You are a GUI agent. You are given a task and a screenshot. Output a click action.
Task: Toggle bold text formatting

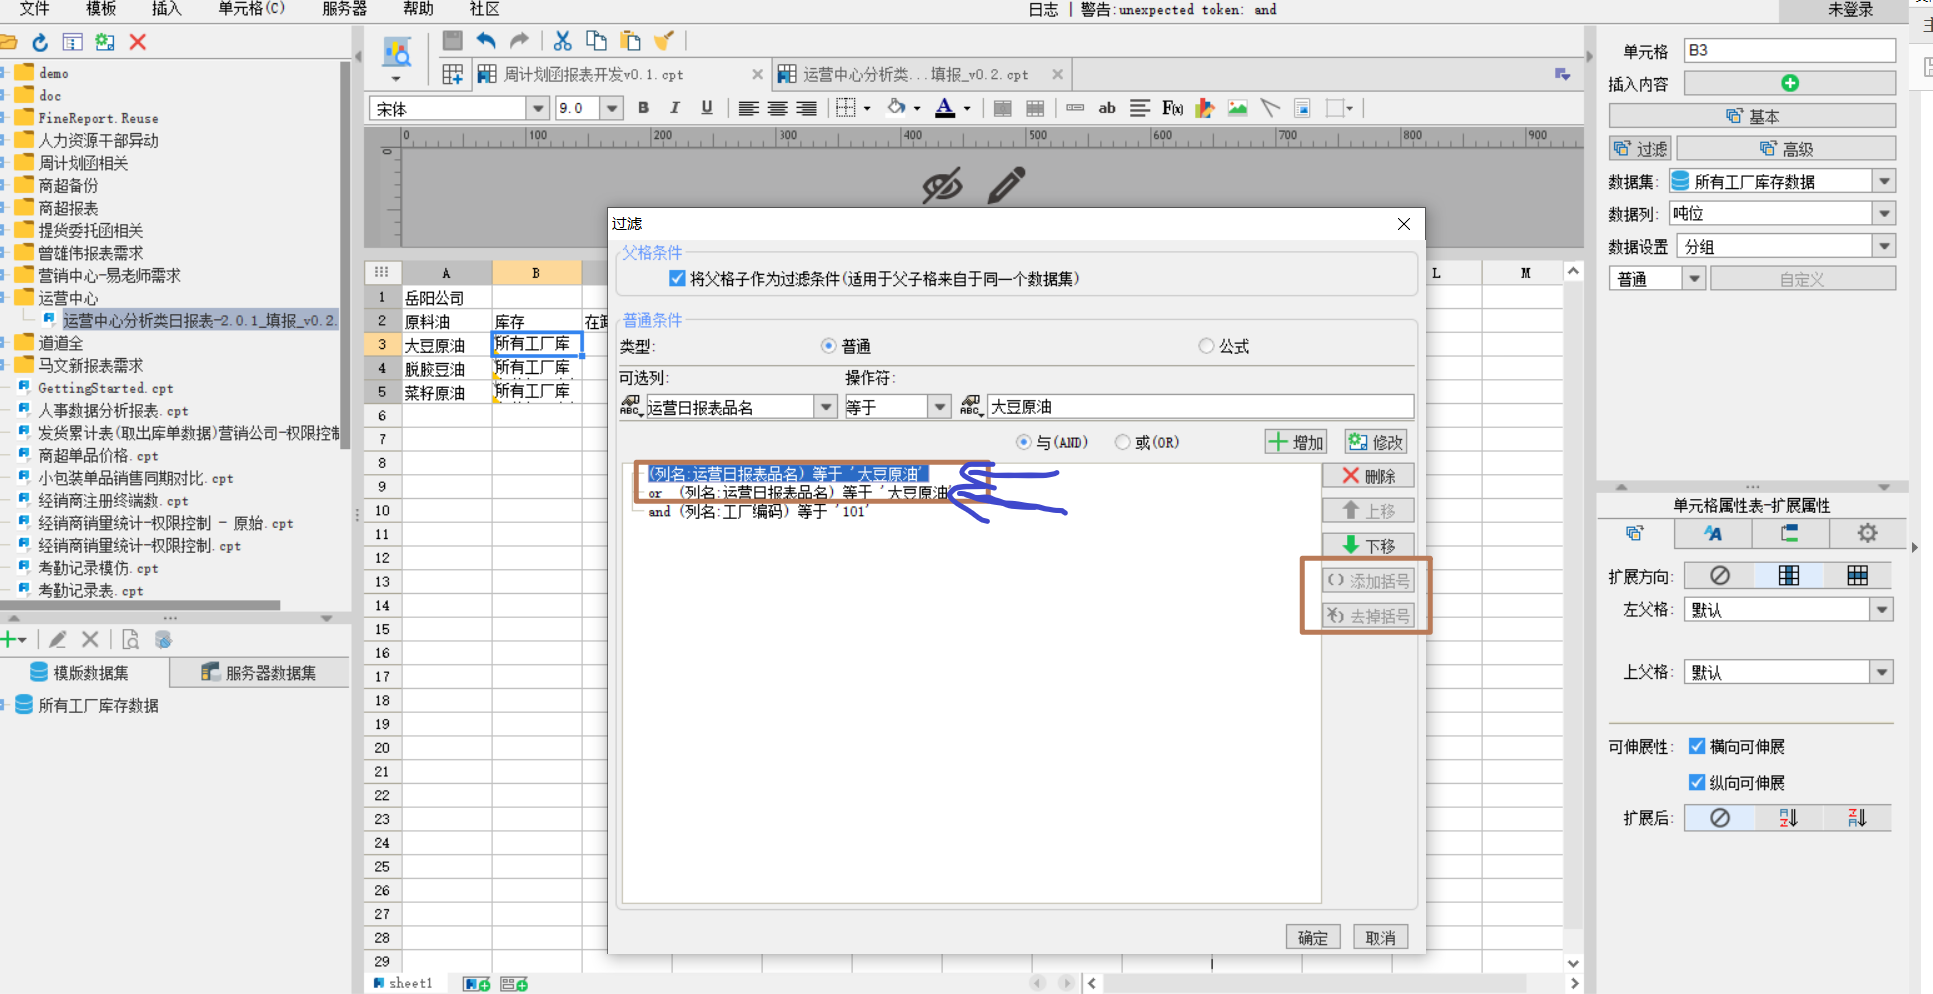643,108
